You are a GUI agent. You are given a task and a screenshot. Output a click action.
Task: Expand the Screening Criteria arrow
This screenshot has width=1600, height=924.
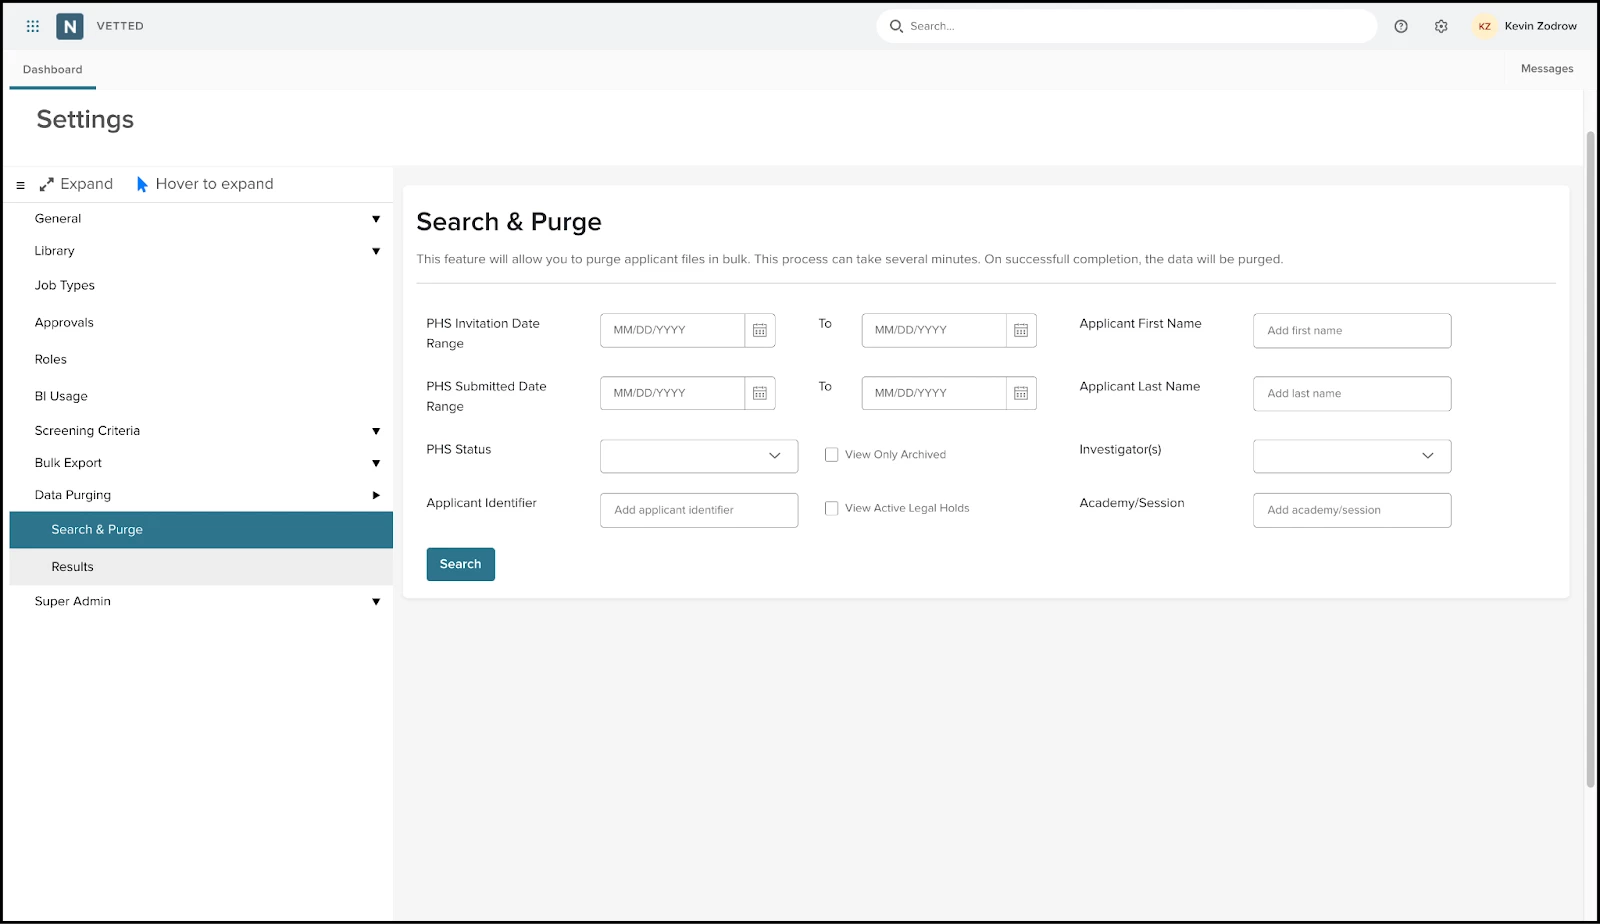coord(376,431)
